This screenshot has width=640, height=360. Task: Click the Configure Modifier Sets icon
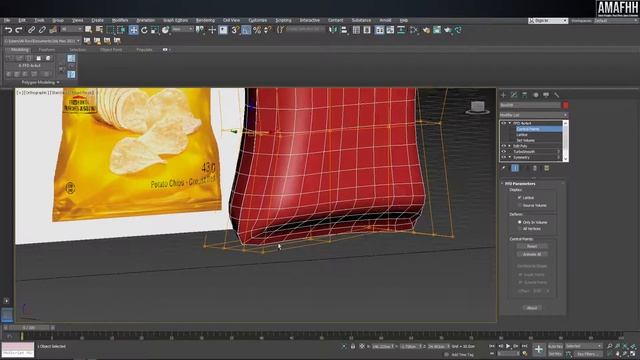[546, 168]
